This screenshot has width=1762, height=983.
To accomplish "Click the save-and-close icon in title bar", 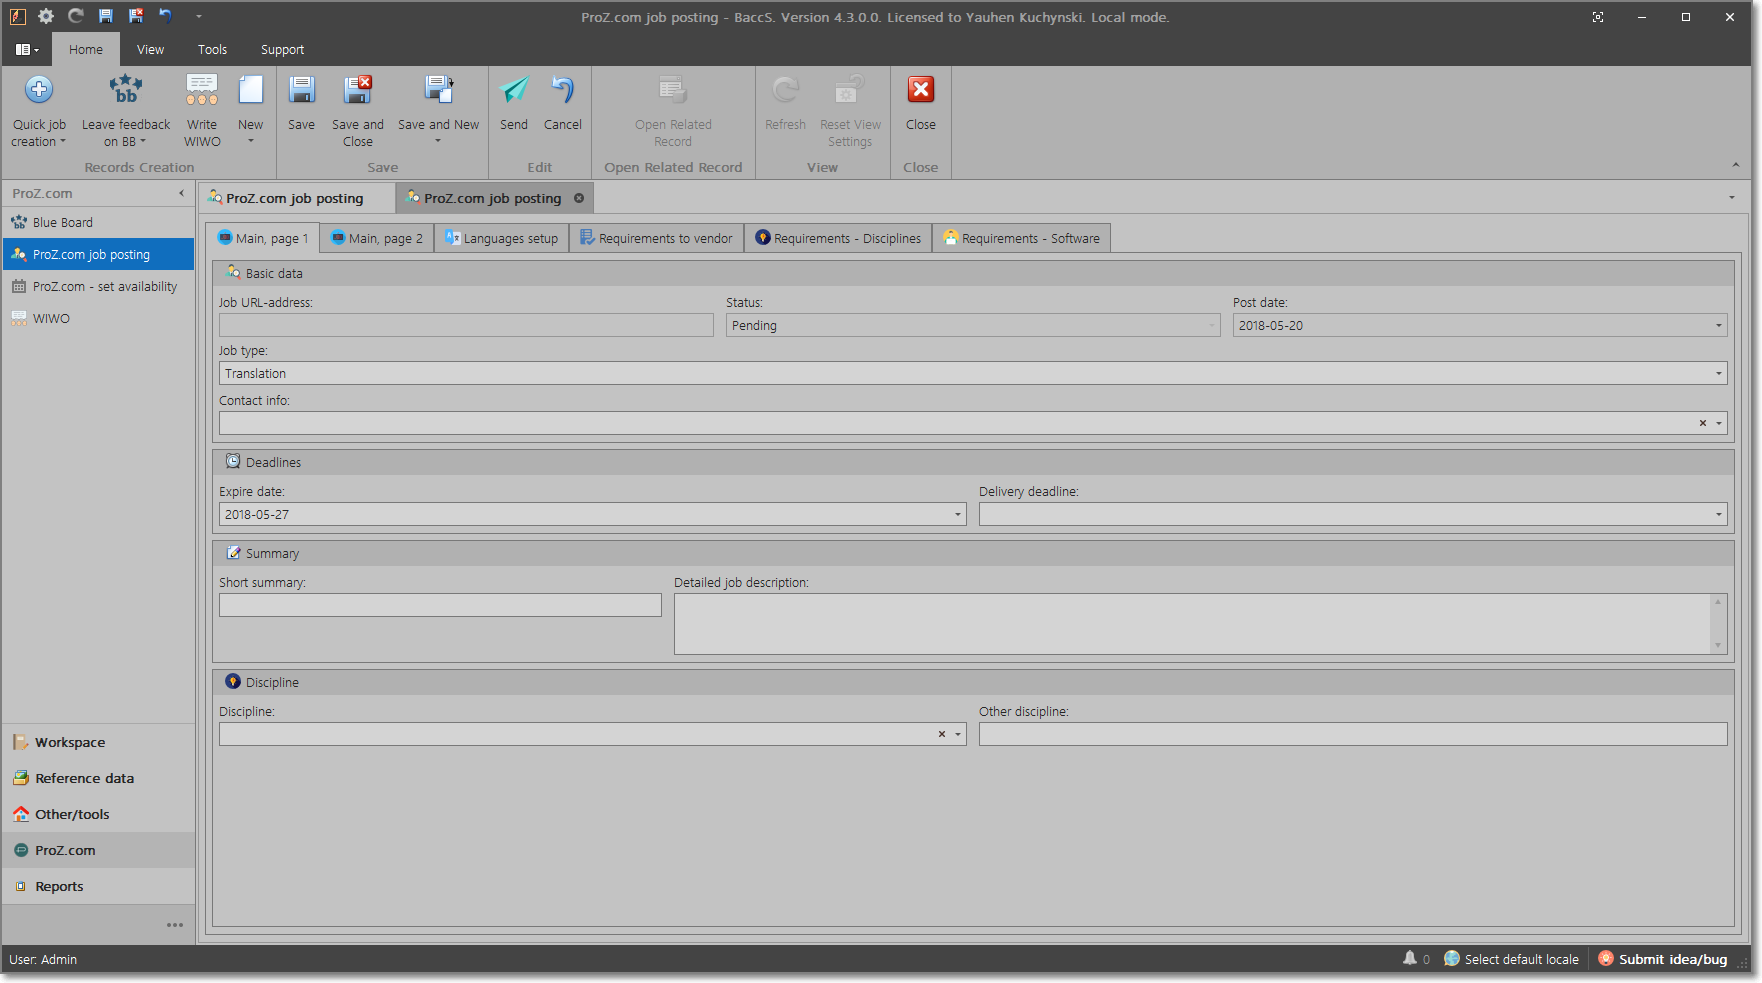I will (x=136, y=17).
